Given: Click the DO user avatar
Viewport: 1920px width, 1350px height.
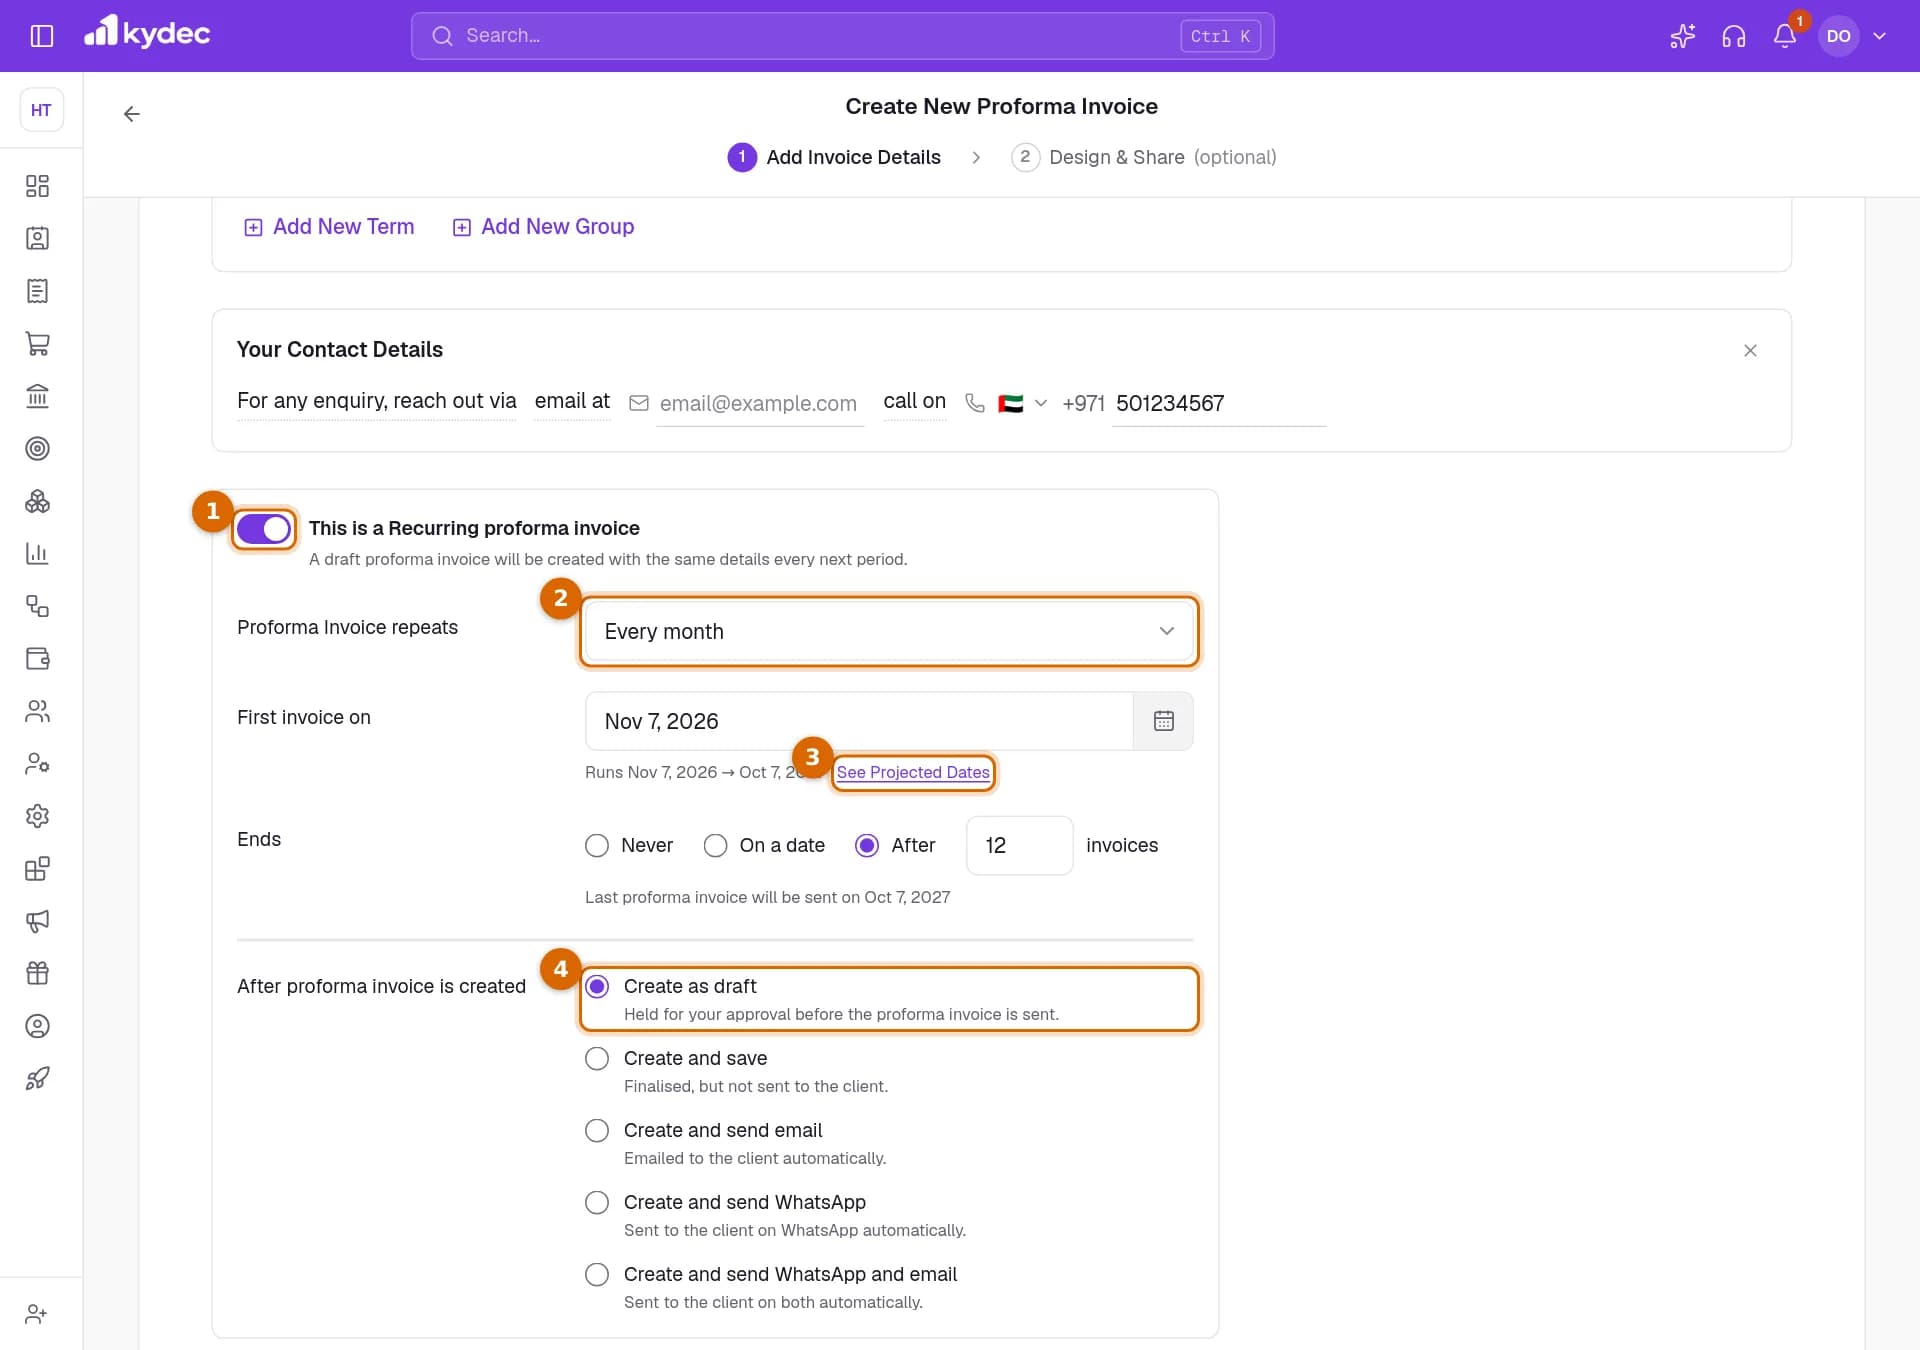Looking at the screenshot, I should click(x=1838, y=36).
